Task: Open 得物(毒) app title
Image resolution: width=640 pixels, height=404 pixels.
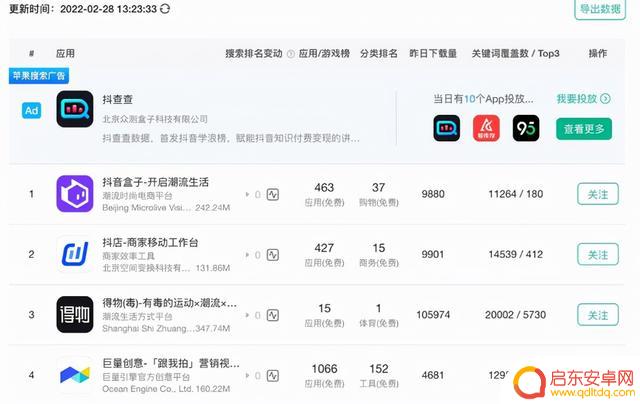Action: 169,303
